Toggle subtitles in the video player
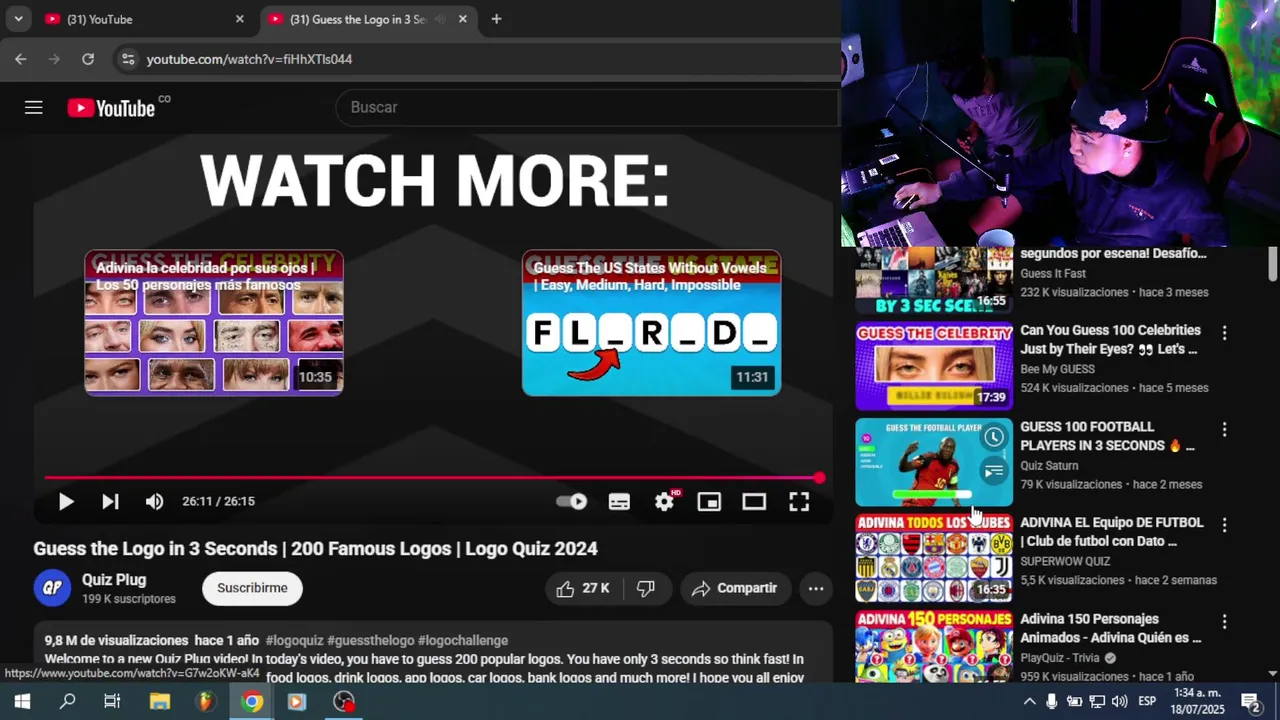The height and width of the screenshot is (720, 1280). [619, 502]
